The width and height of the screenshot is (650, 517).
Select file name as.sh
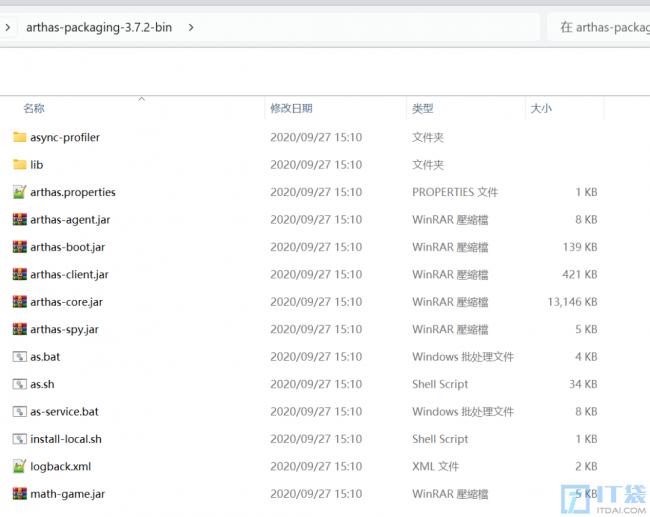pyautogui.click(x=42, y=384)
